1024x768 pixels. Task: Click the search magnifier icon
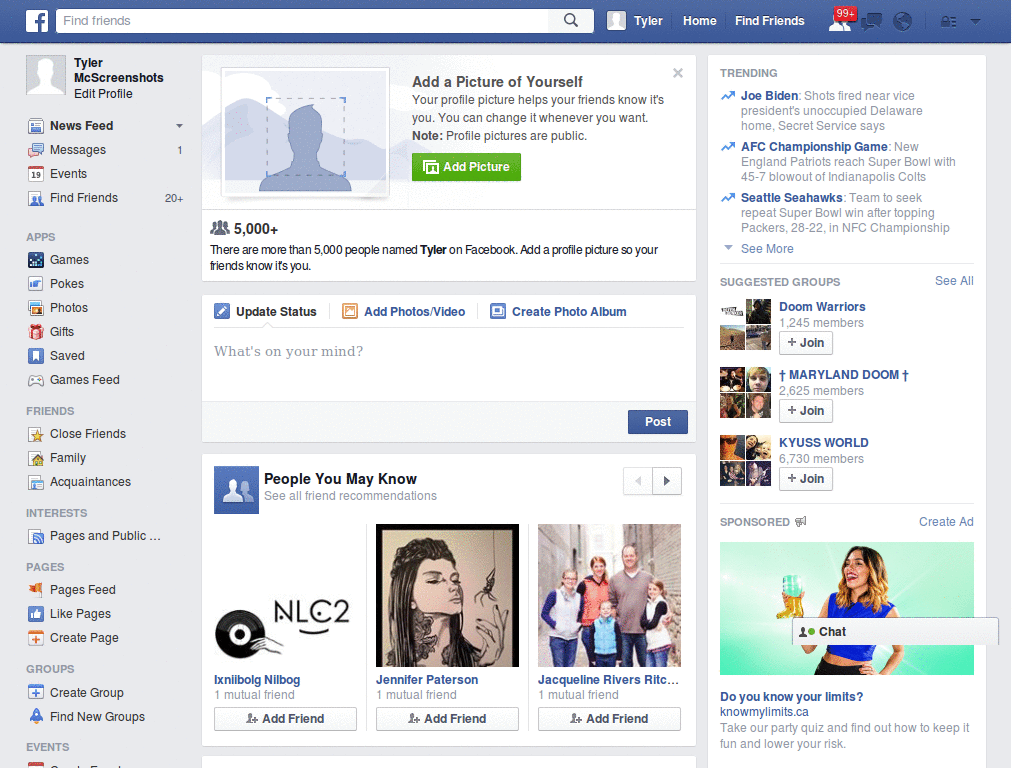click(571, 20)
